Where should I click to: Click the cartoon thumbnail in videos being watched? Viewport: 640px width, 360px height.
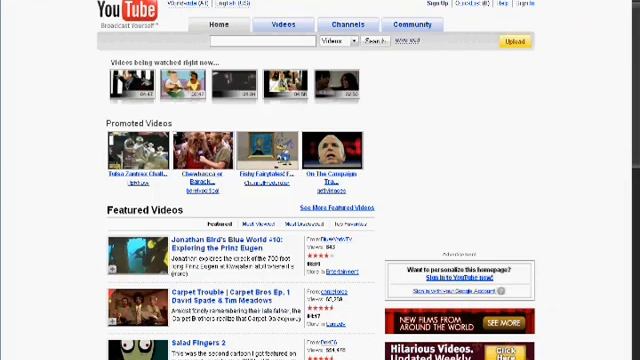[183, 84]
